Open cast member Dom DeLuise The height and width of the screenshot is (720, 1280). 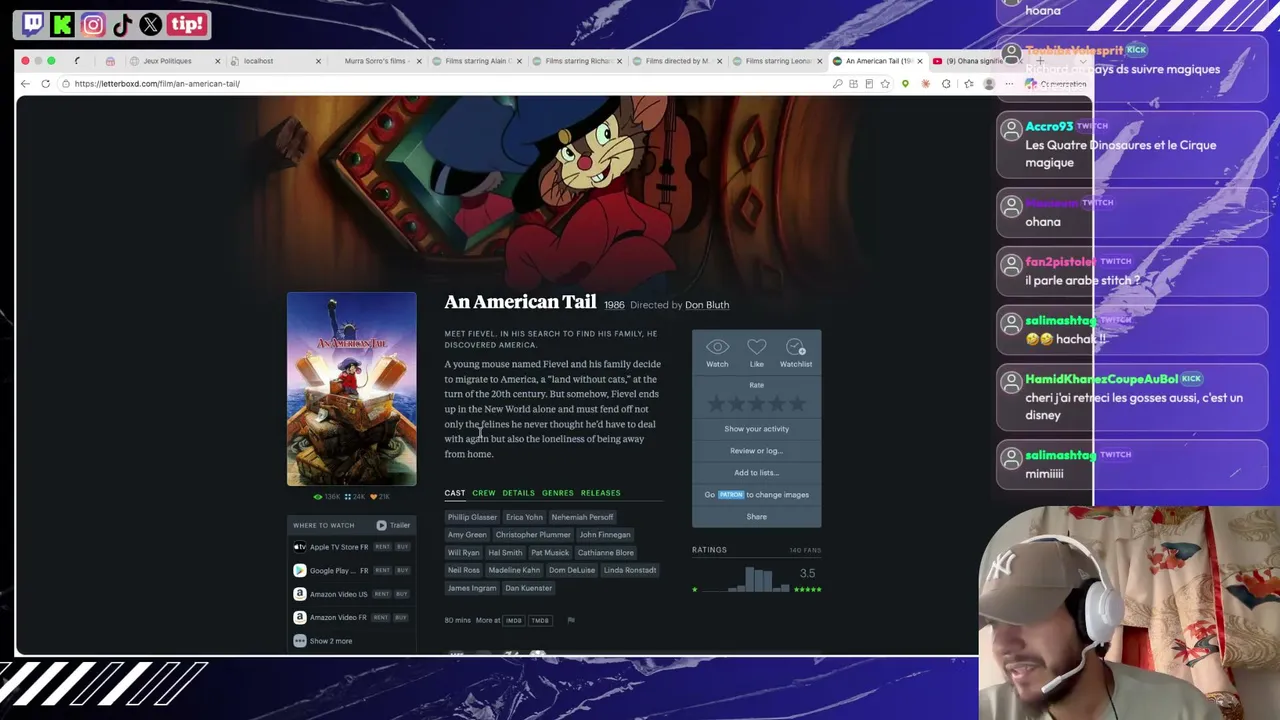(572, 570)
